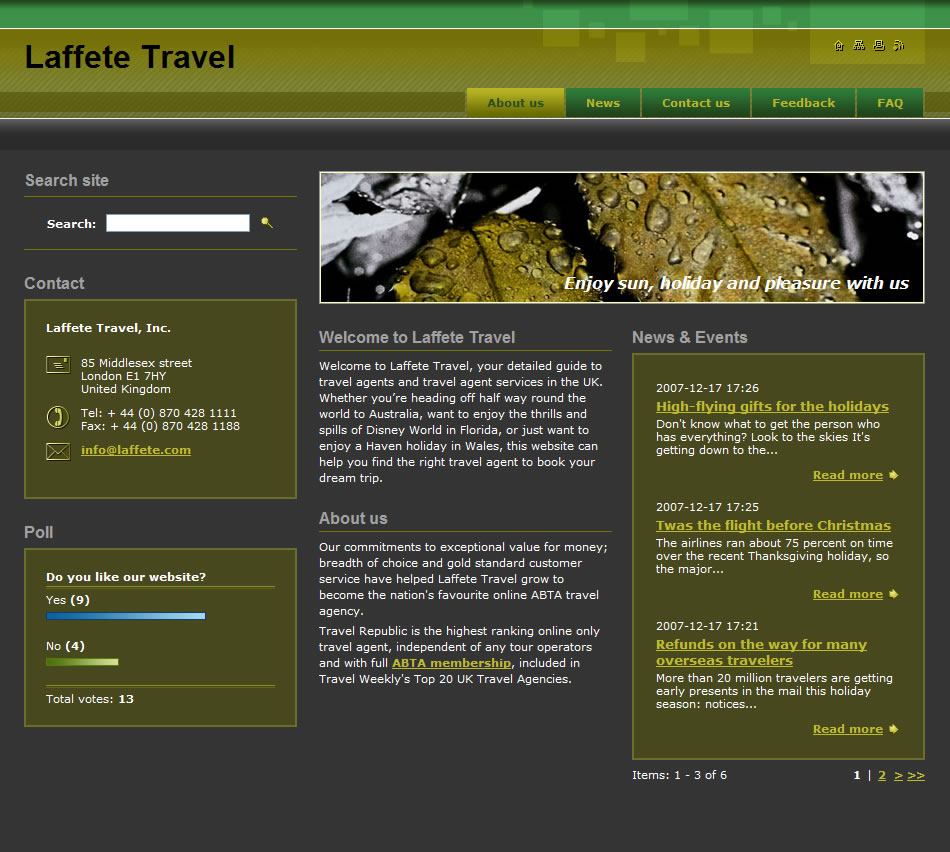
Task: Click the envelope email icon
Action: [58, 452]
